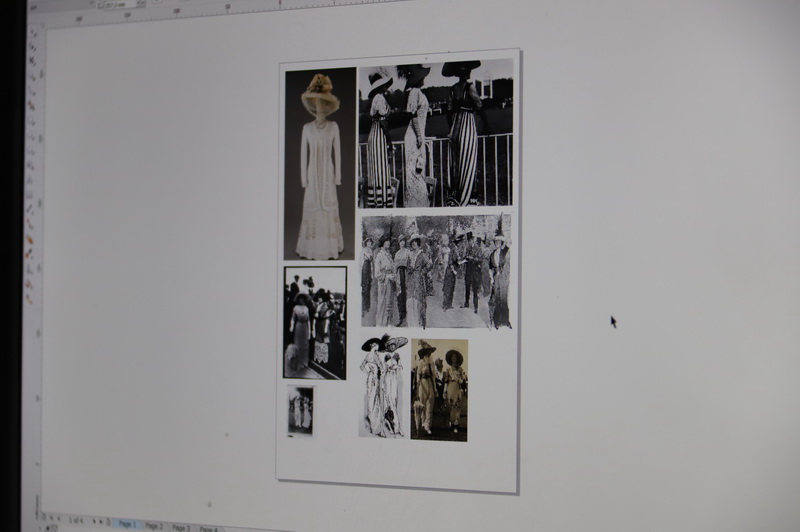
Task: Switch to the Page 2 tab
Action: click(x=153, y=526)
